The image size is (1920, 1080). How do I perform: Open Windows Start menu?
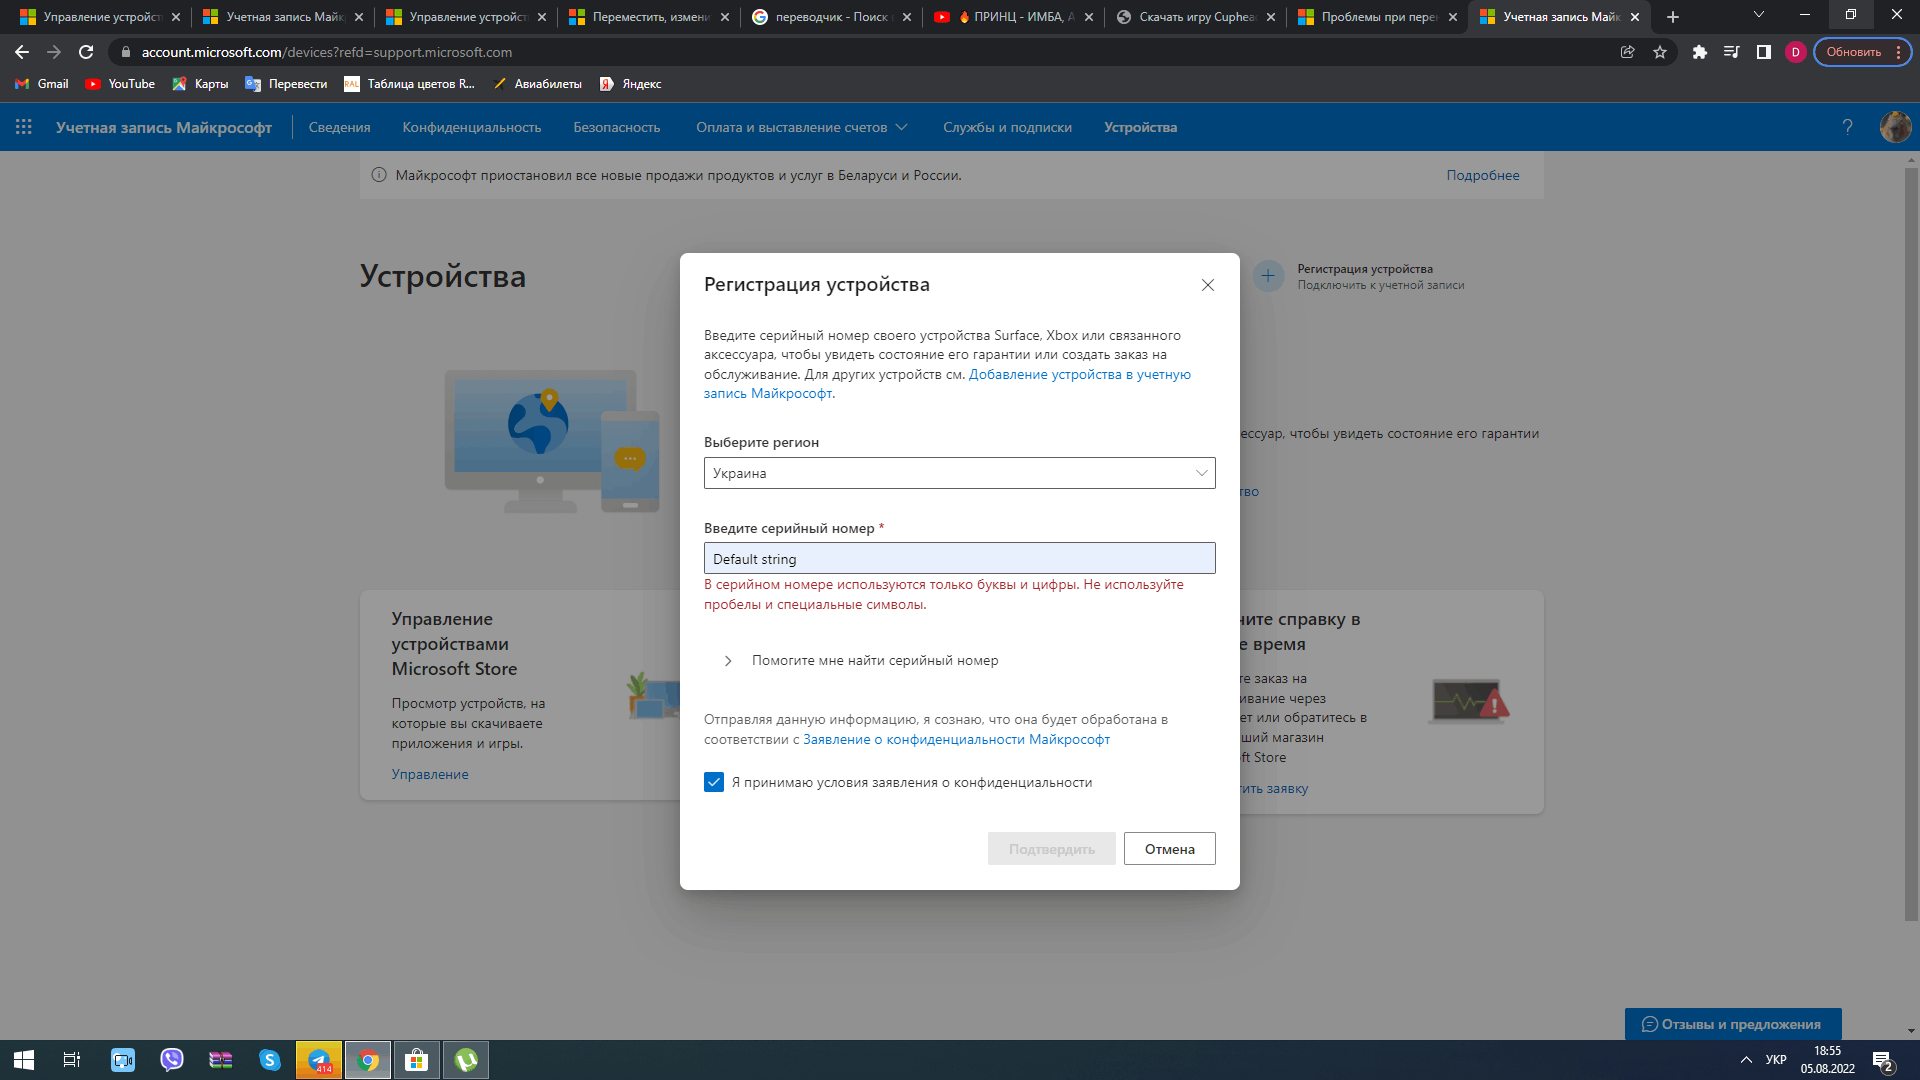point(24,1060)
